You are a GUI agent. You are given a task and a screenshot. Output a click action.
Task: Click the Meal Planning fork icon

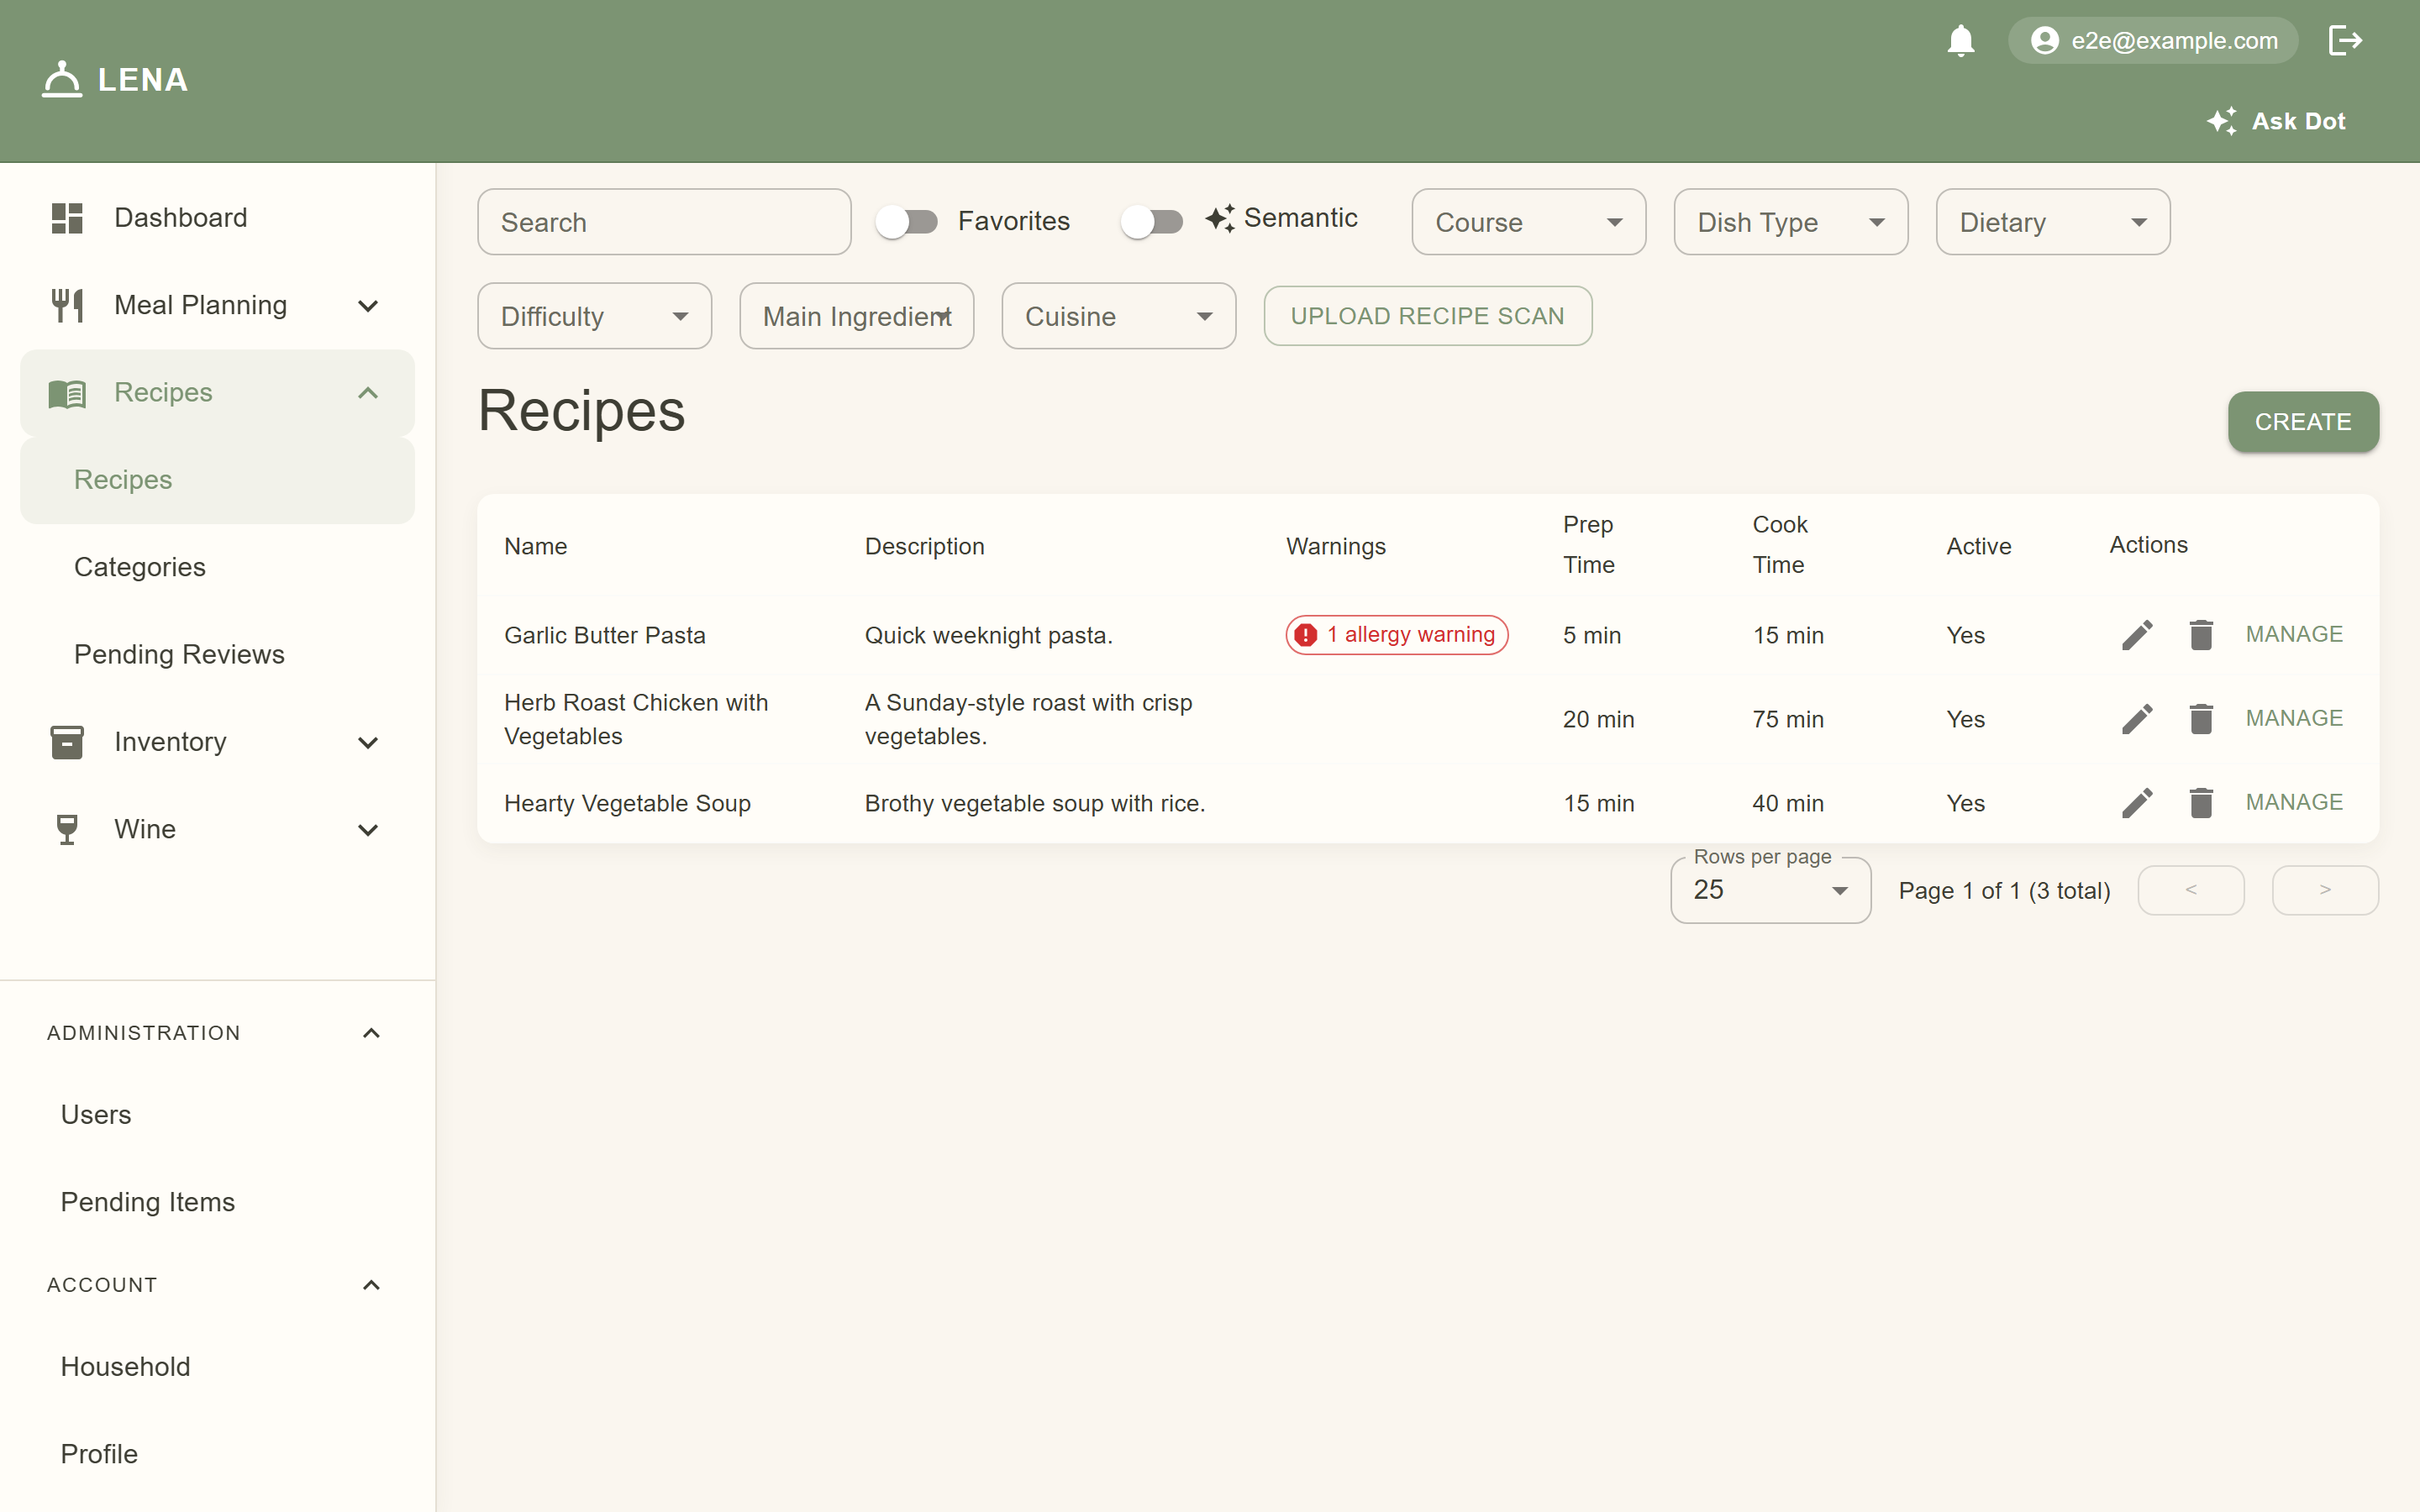(67, 305)
